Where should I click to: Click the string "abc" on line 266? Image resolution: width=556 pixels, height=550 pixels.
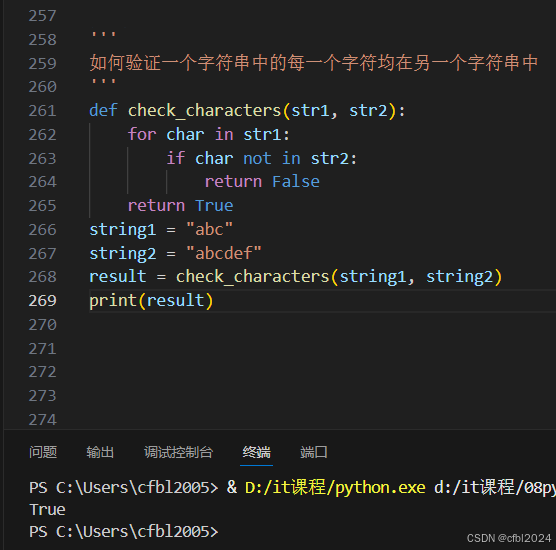coord(209,229)
